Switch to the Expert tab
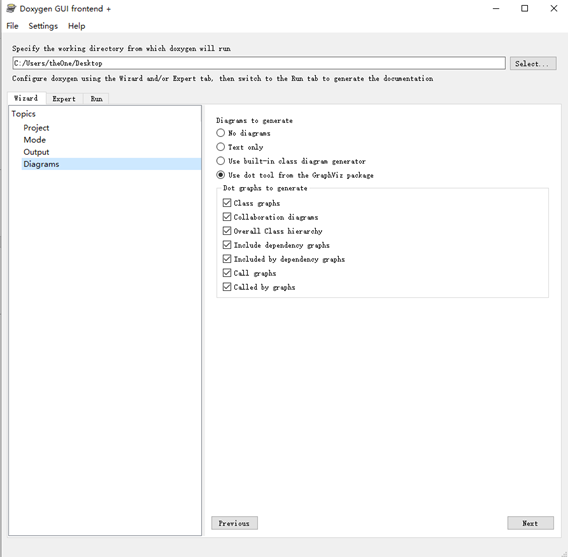This screenshot has width=568, height=557. [64, 99]
